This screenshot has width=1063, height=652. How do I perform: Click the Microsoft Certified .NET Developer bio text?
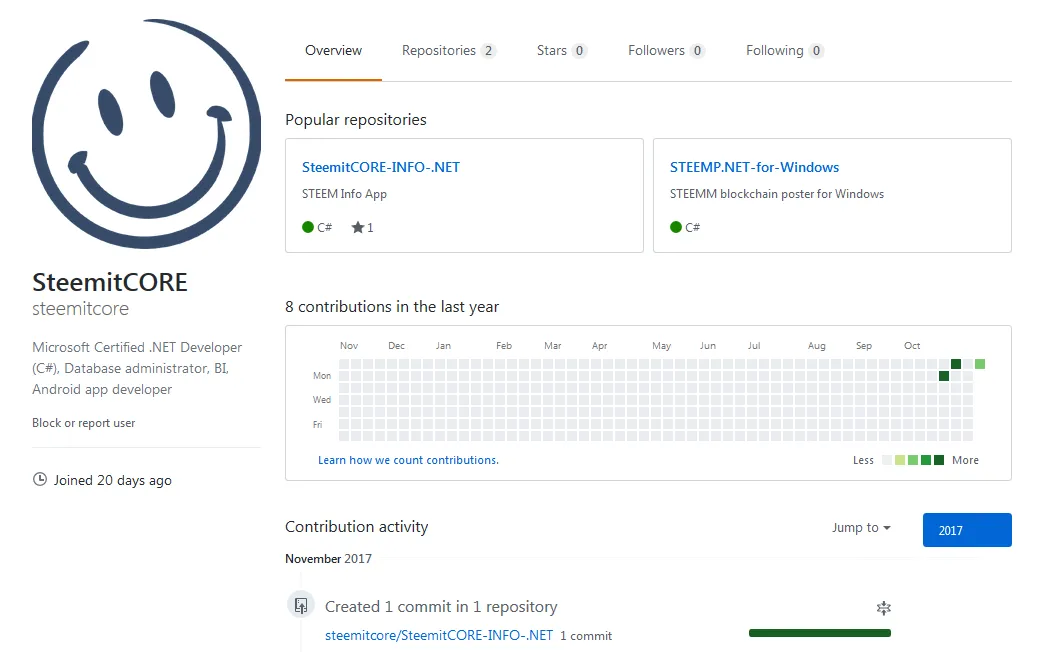click(x=137, y=368)
